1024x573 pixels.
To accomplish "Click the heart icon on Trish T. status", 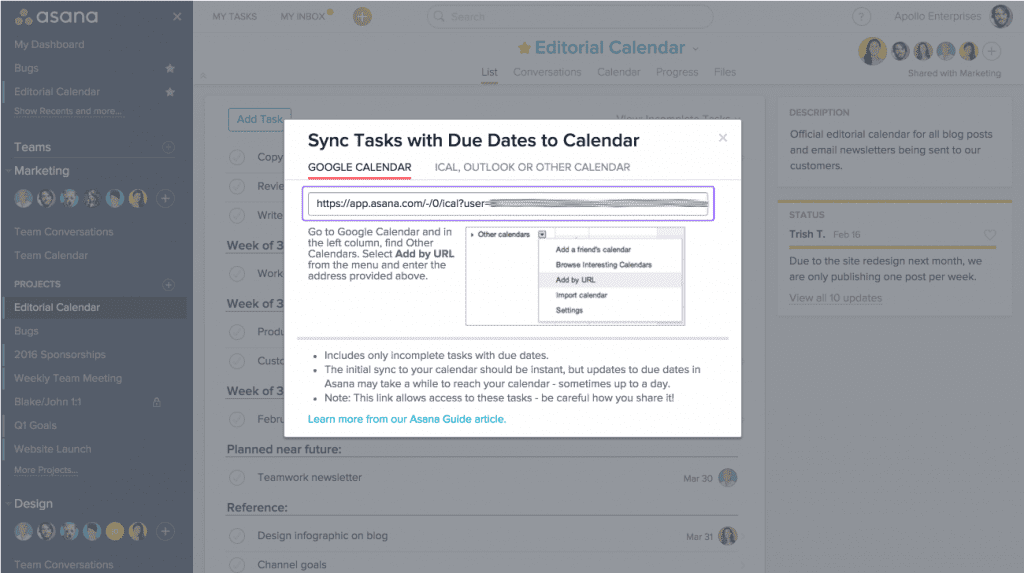I will pos(990,235).
